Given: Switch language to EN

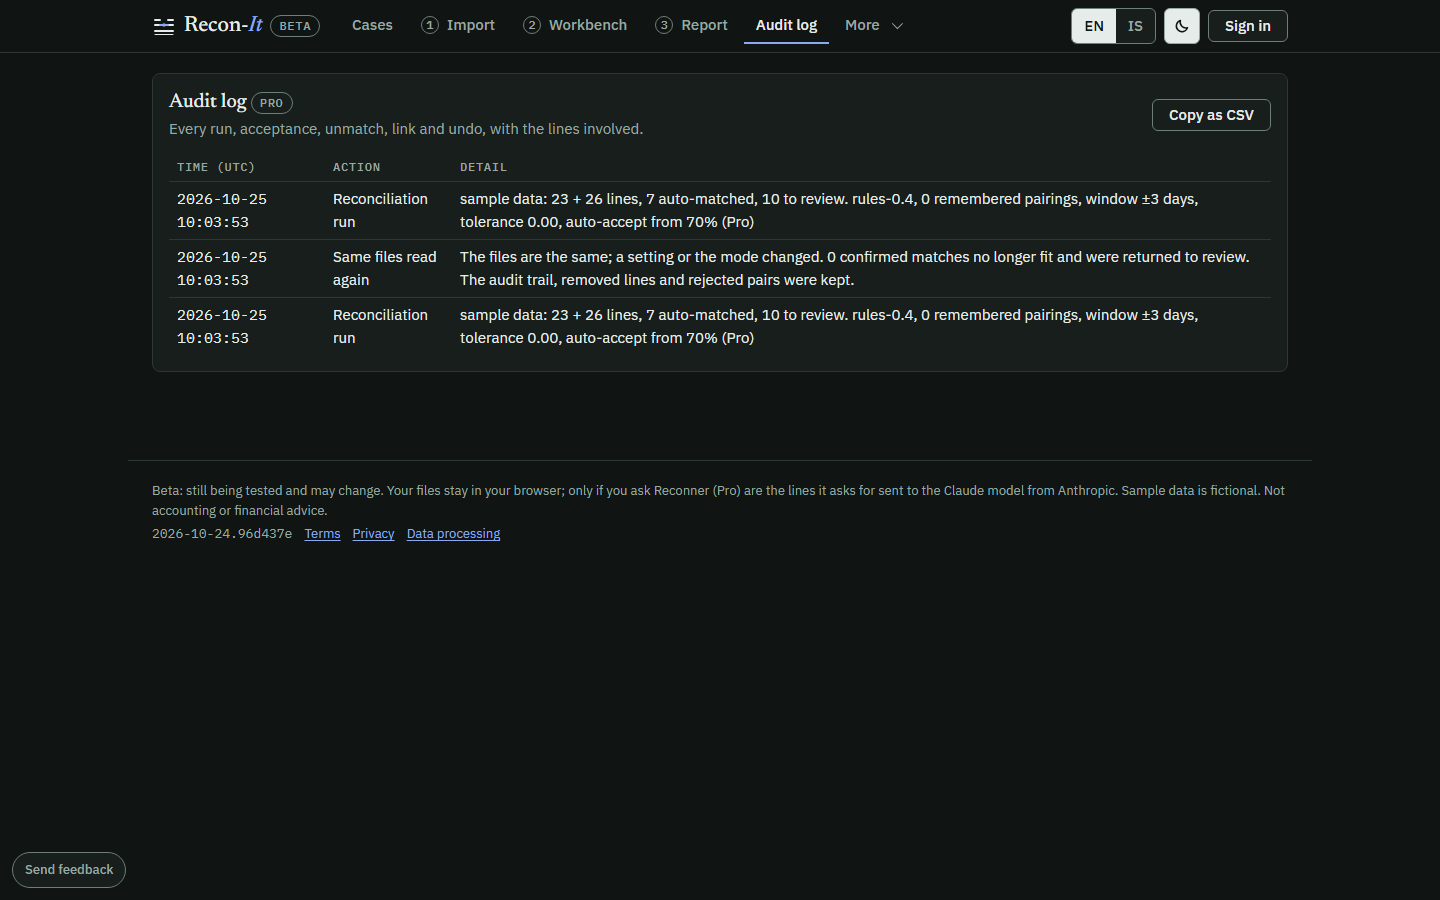Looking at the screenshot, I should 1094,26.
